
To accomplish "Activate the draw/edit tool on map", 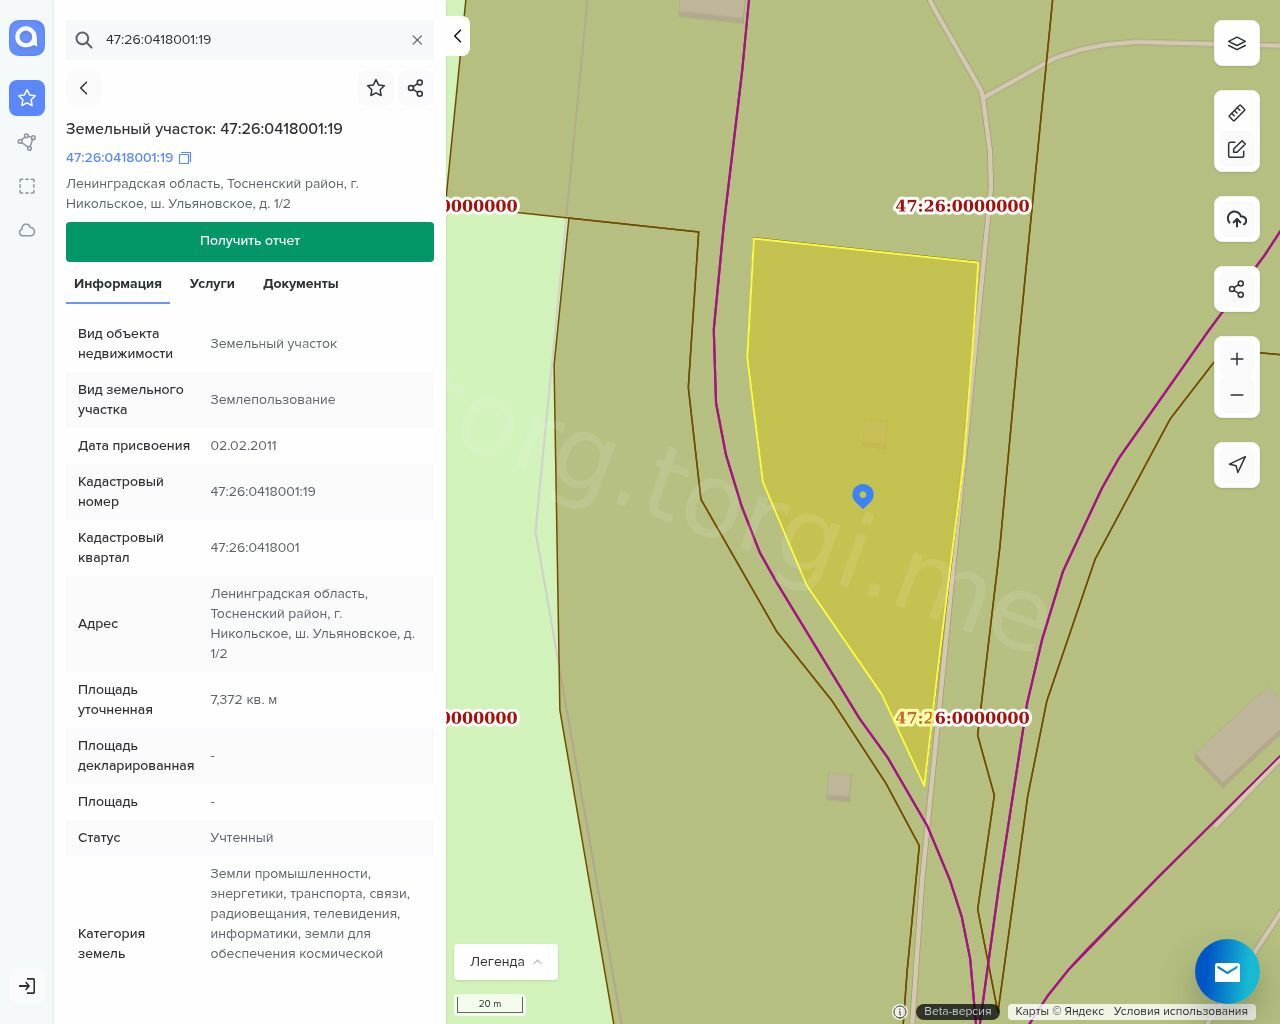I will point(1236,149).
